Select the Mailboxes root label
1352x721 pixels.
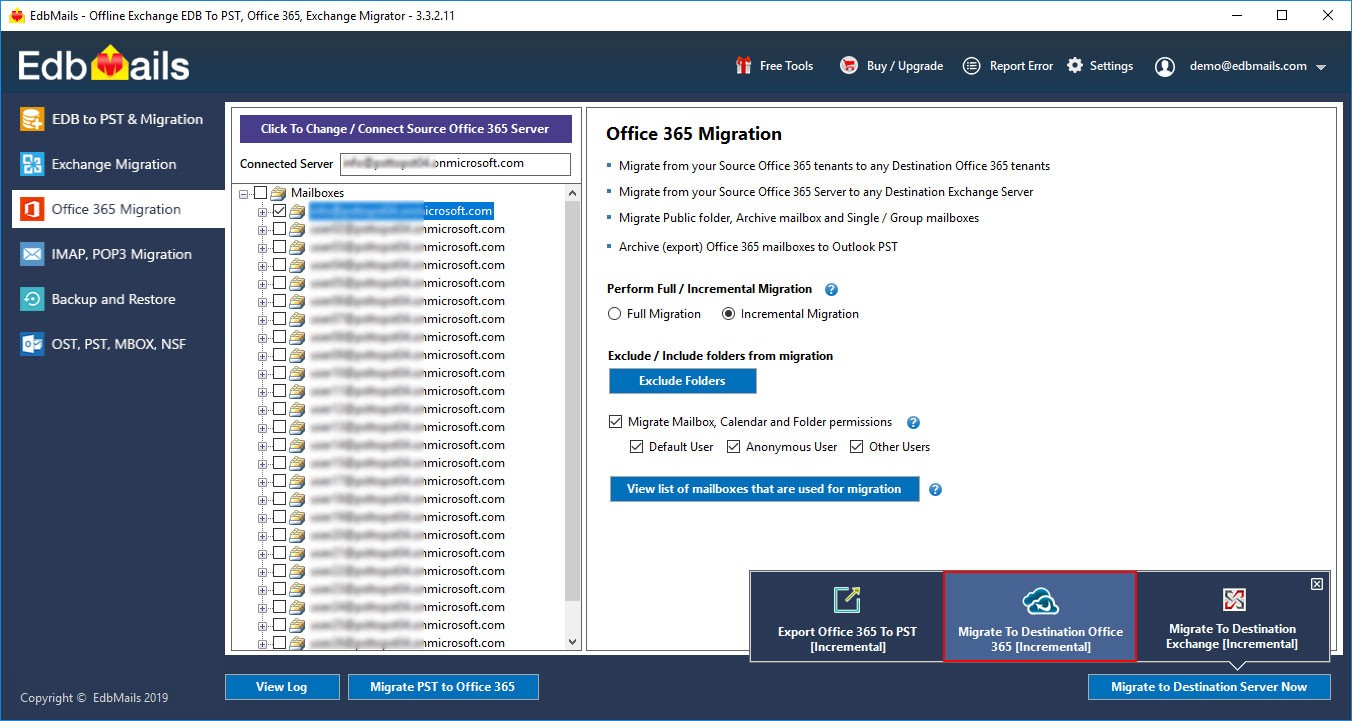pyautogui.click(x=317, y=193)
